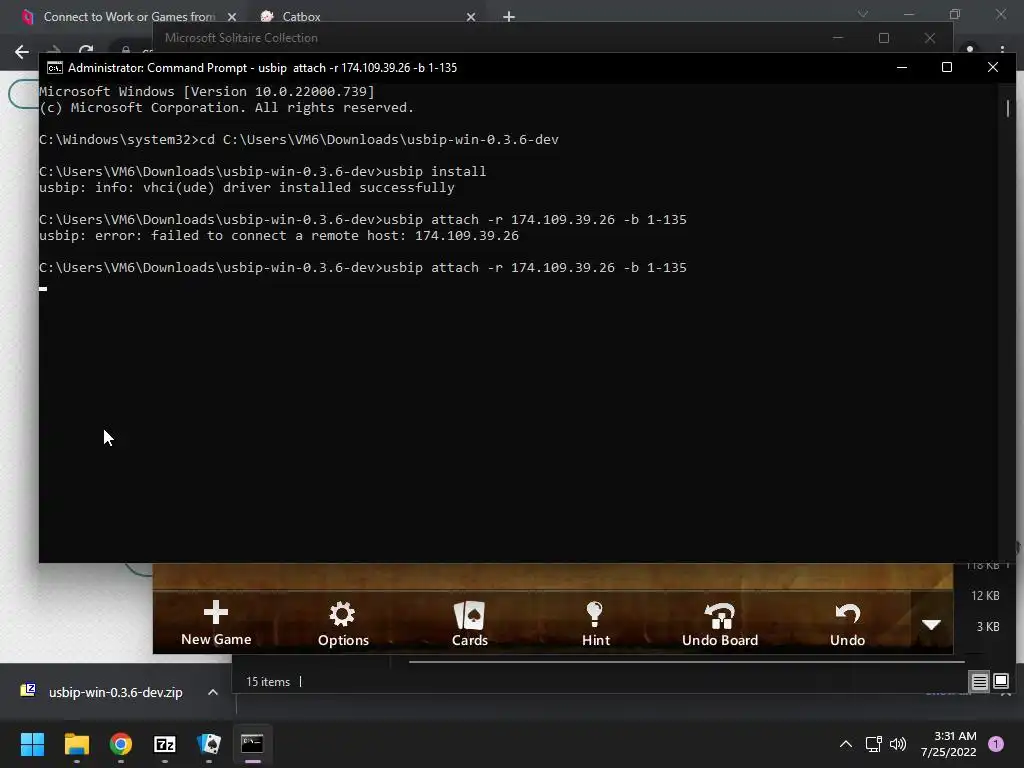The width and height of the screenshot is (1024, 768).
Task: Open Solitaire Options gear
Action: (x=343, y=624)
